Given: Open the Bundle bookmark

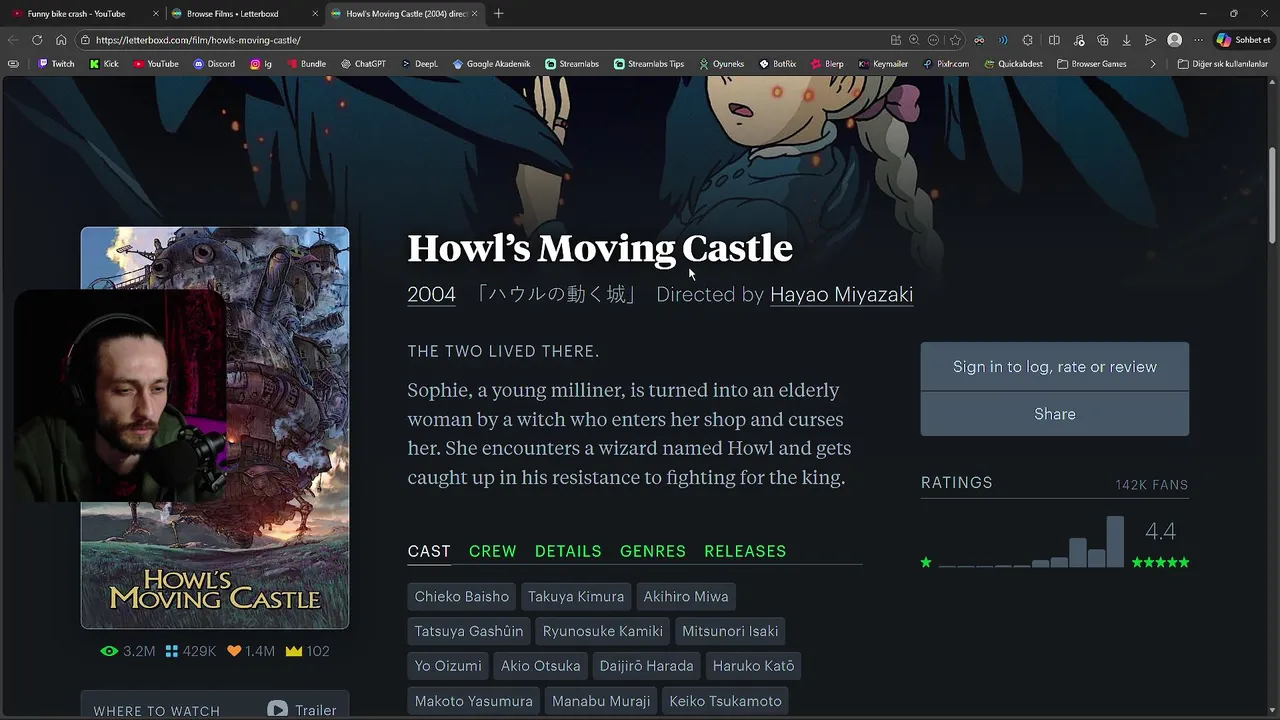Looking at the screenshot, I should pyautogui.click(x=306, y=64).
